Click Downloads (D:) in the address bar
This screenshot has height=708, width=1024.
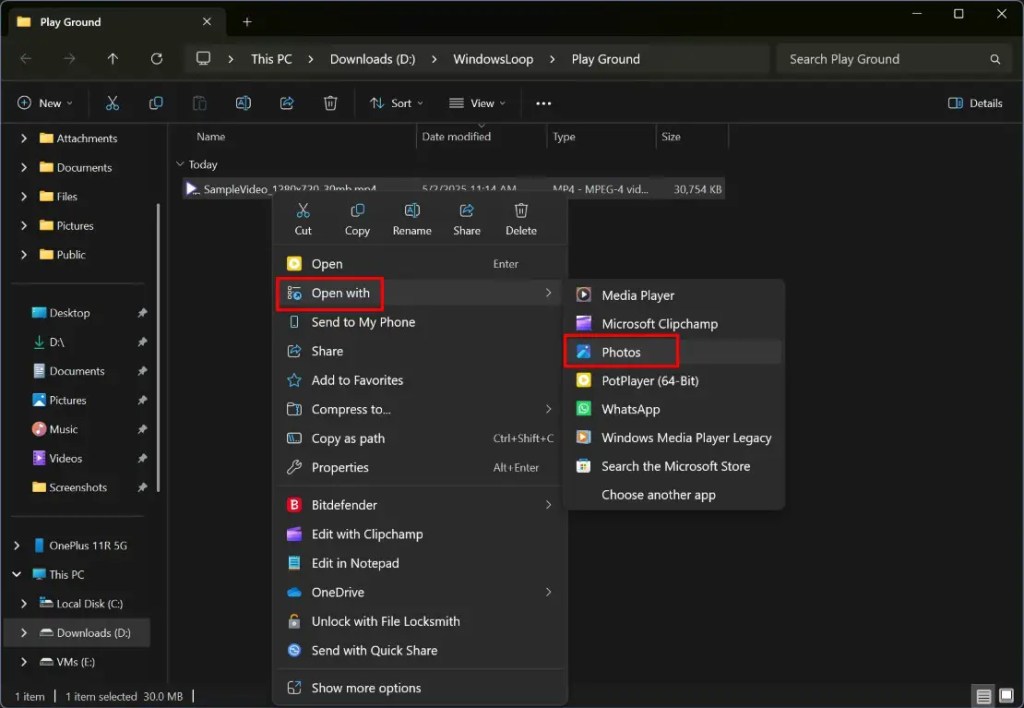point(372,59)
